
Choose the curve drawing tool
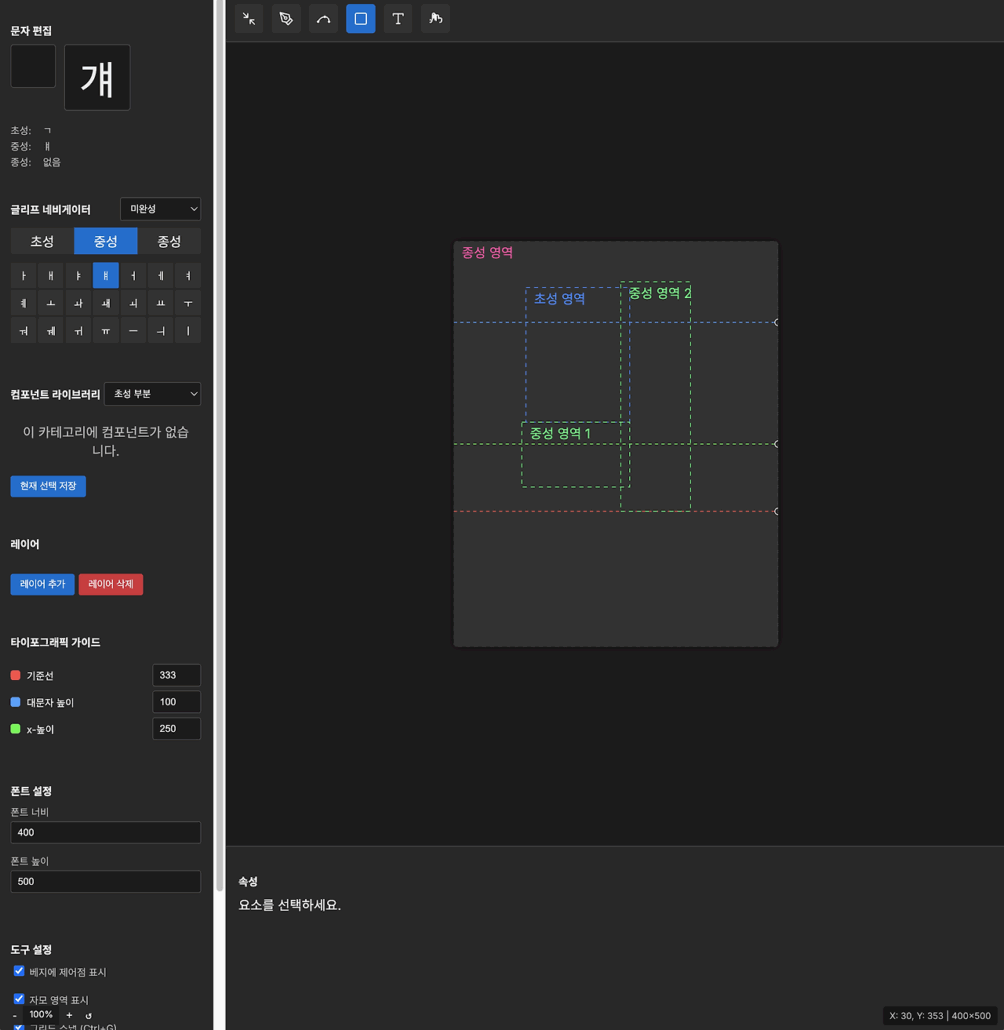(323, 19)
